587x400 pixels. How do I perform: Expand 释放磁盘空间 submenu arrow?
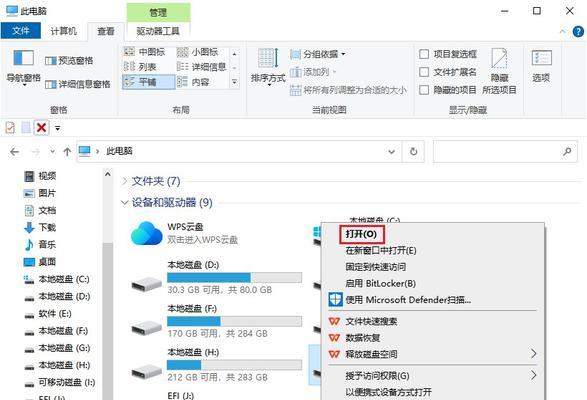pos(533,354)
